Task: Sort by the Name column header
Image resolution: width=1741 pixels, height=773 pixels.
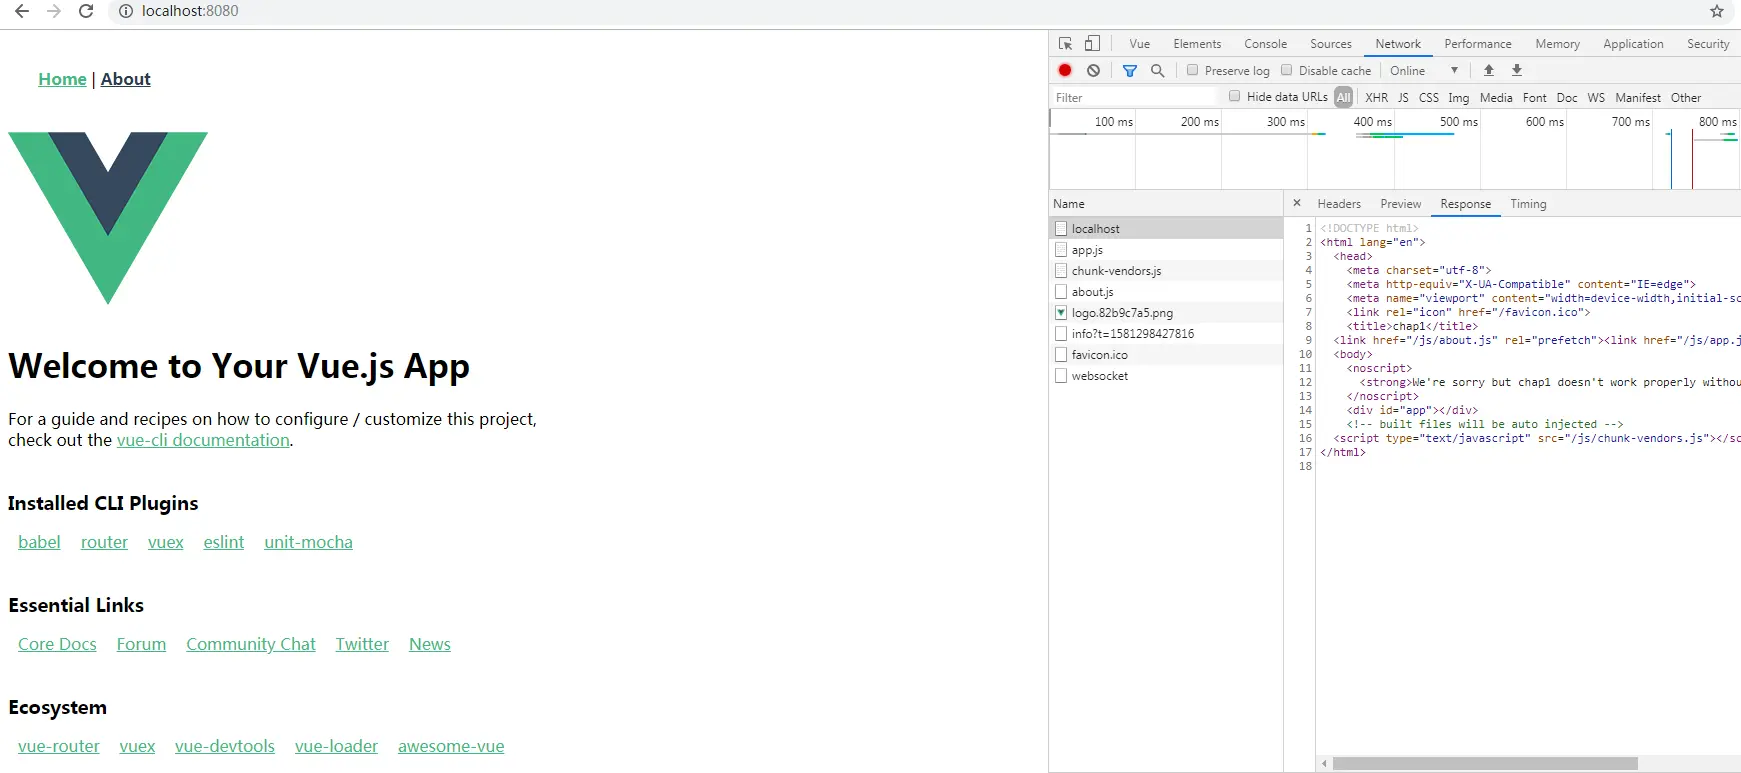Action: click(x=1166, y=203)
